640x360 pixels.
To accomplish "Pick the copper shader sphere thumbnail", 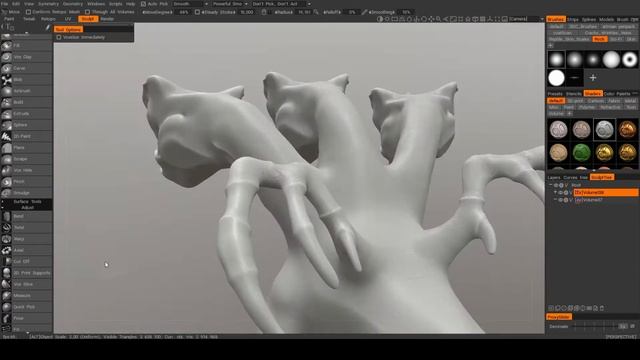I will tap(627, 130).
